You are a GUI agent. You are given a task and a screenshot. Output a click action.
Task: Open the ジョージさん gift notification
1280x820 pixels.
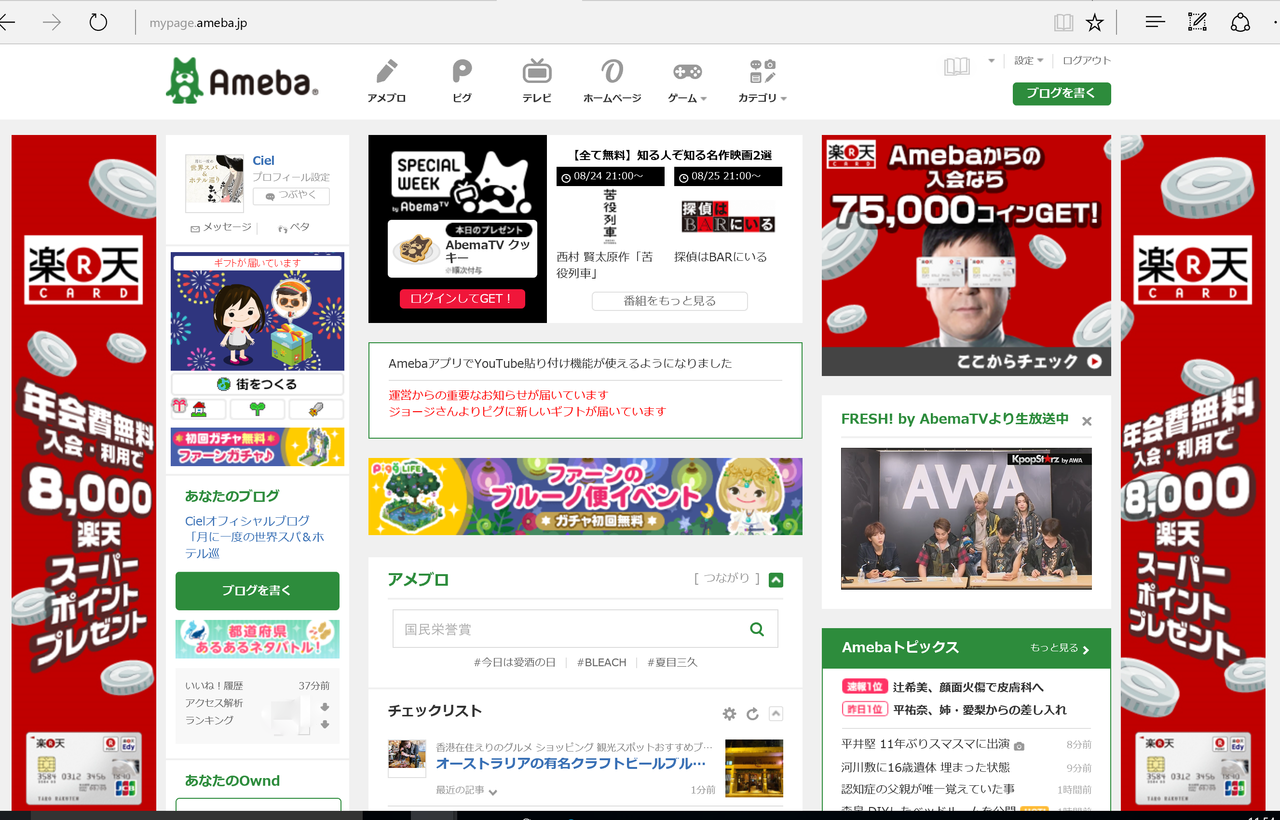[x=527, y=411]
